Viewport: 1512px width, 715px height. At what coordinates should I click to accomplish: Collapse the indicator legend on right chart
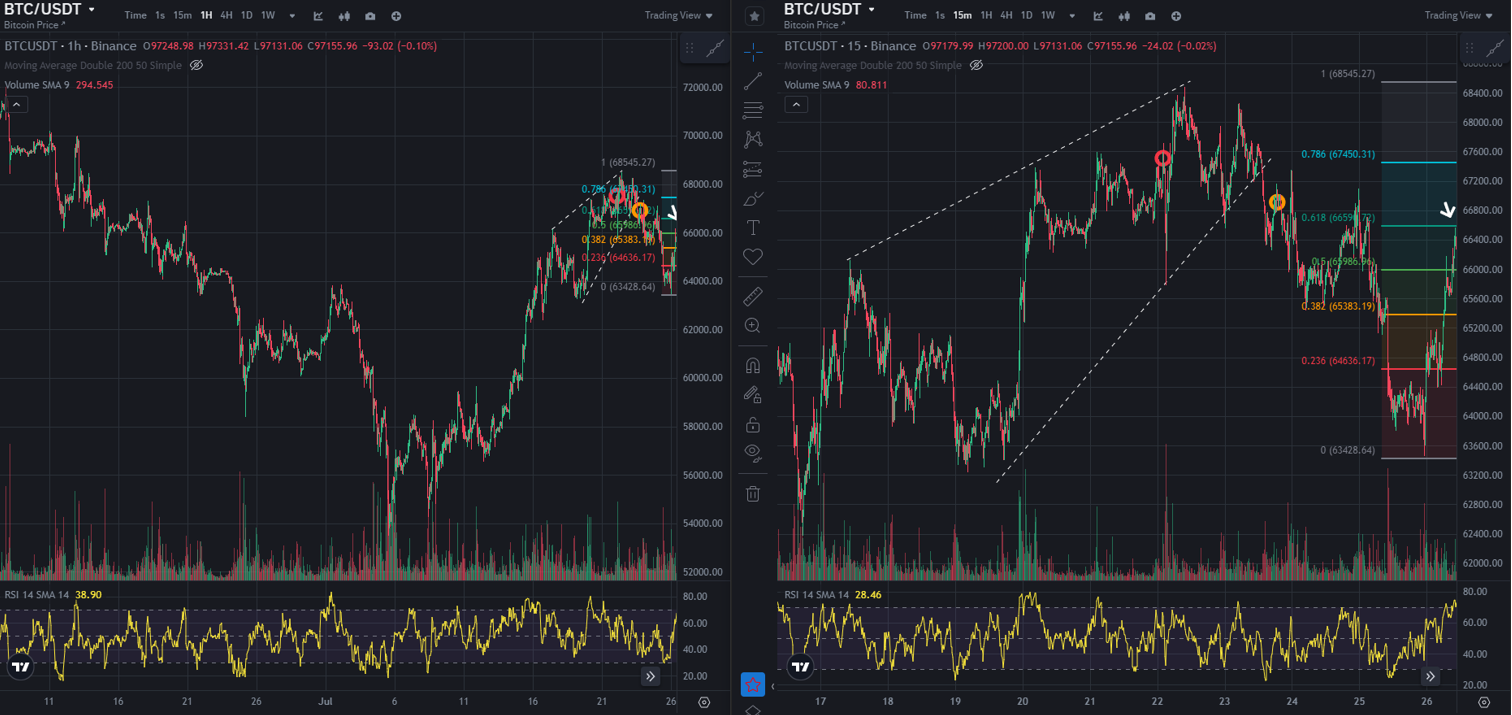[x=796, y=105]
